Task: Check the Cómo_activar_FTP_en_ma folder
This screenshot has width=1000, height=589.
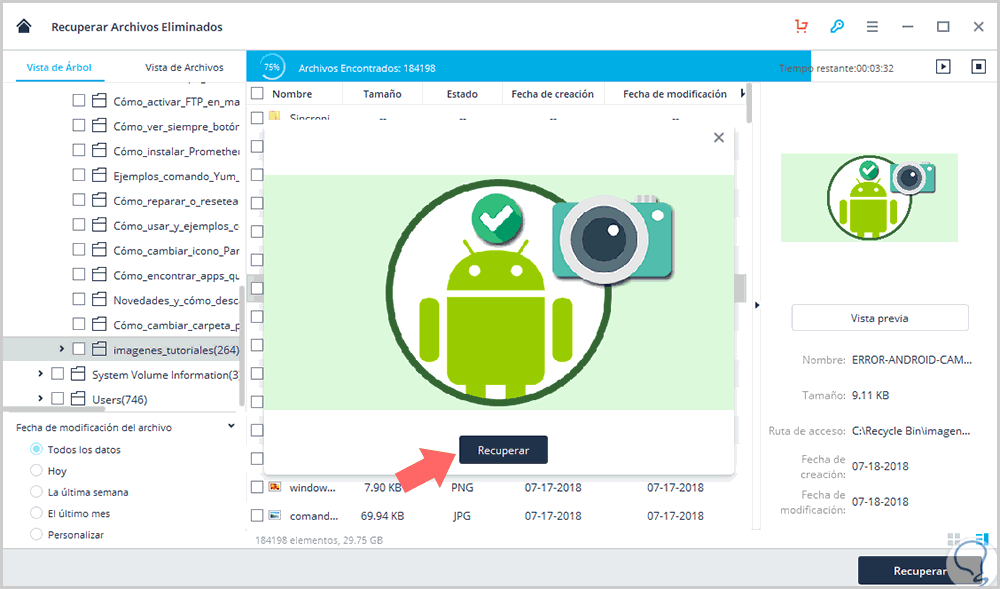Action: pos(78,101)
